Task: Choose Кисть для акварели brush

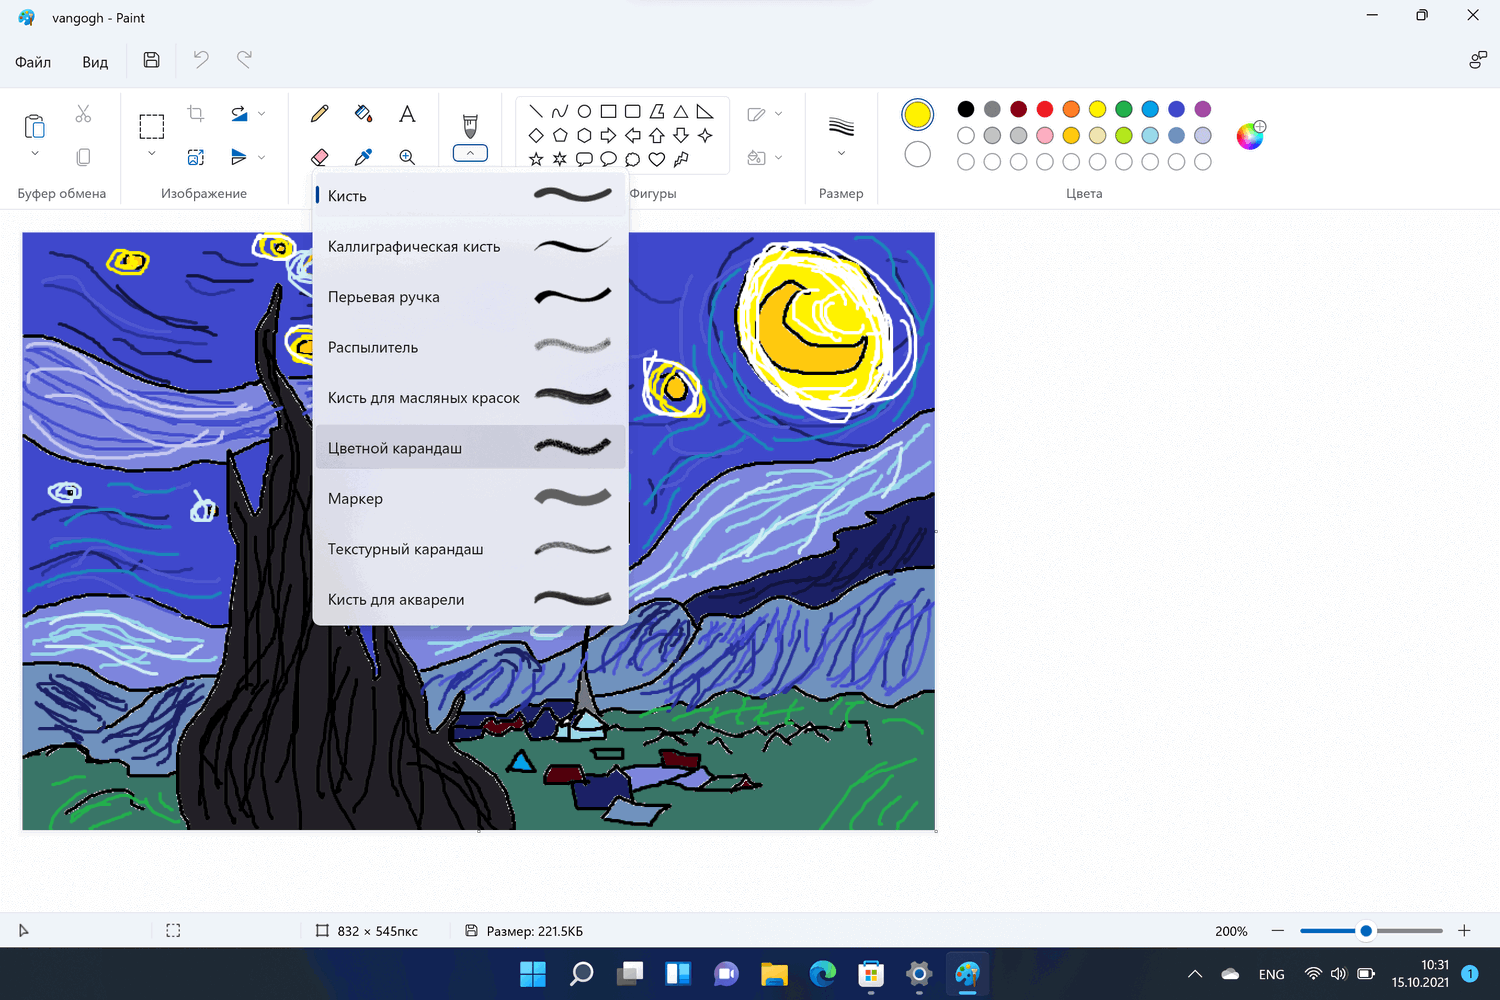Action: click(x=470, y=600)
